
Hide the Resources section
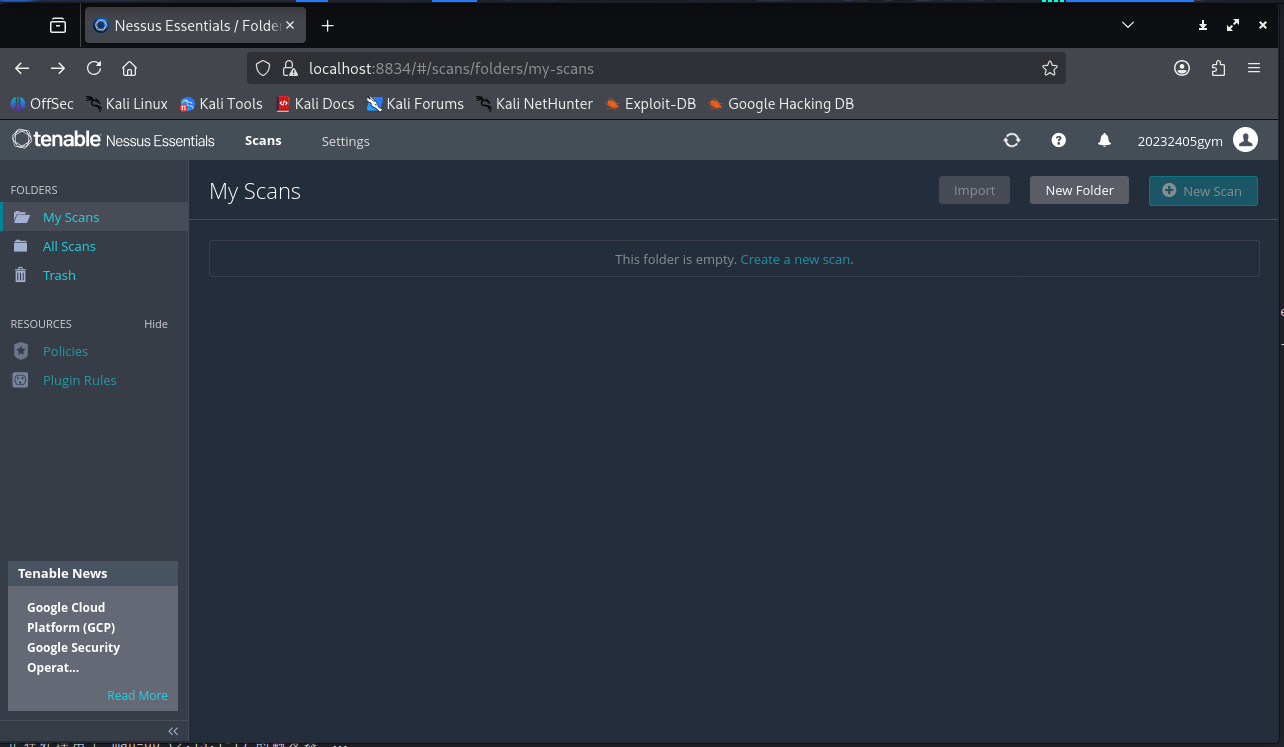[x=156, y=324]
